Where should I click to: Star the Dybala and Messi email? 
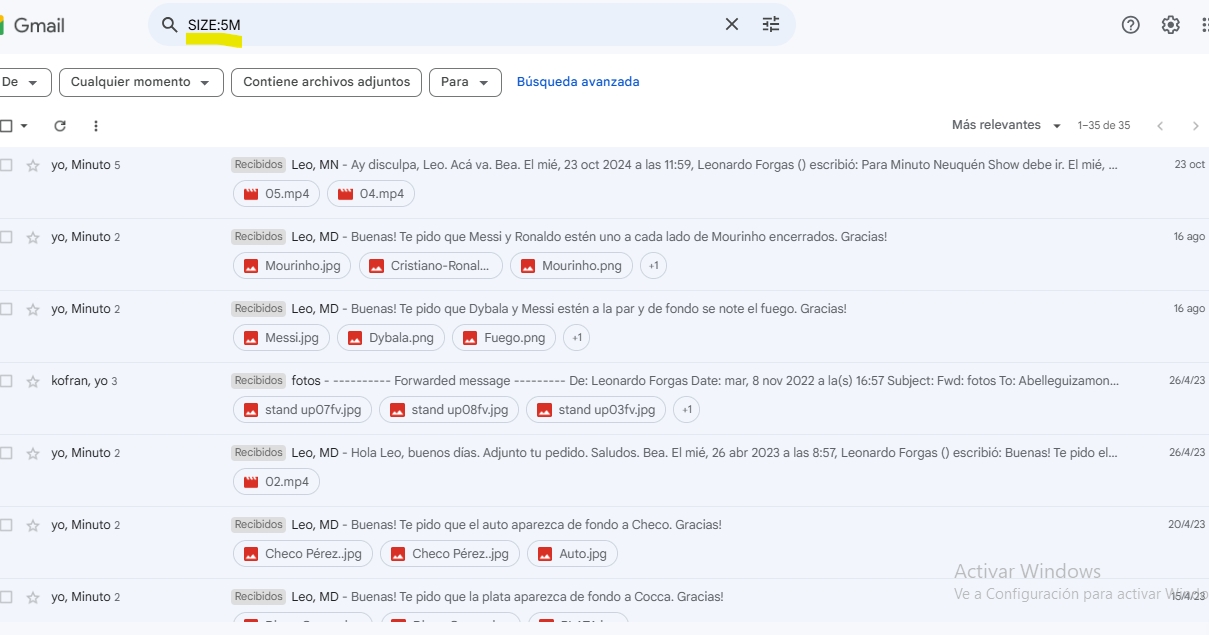coord(33,309)
